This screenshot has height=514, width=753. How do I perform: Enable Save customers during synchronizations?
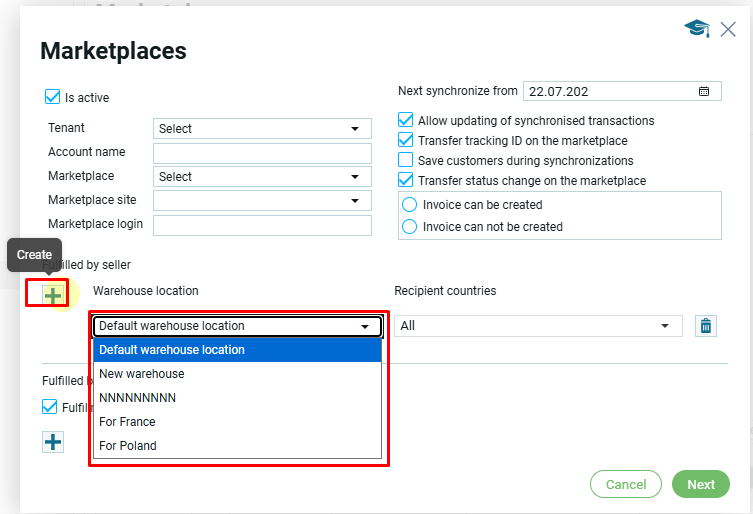(x=406, y=160)
